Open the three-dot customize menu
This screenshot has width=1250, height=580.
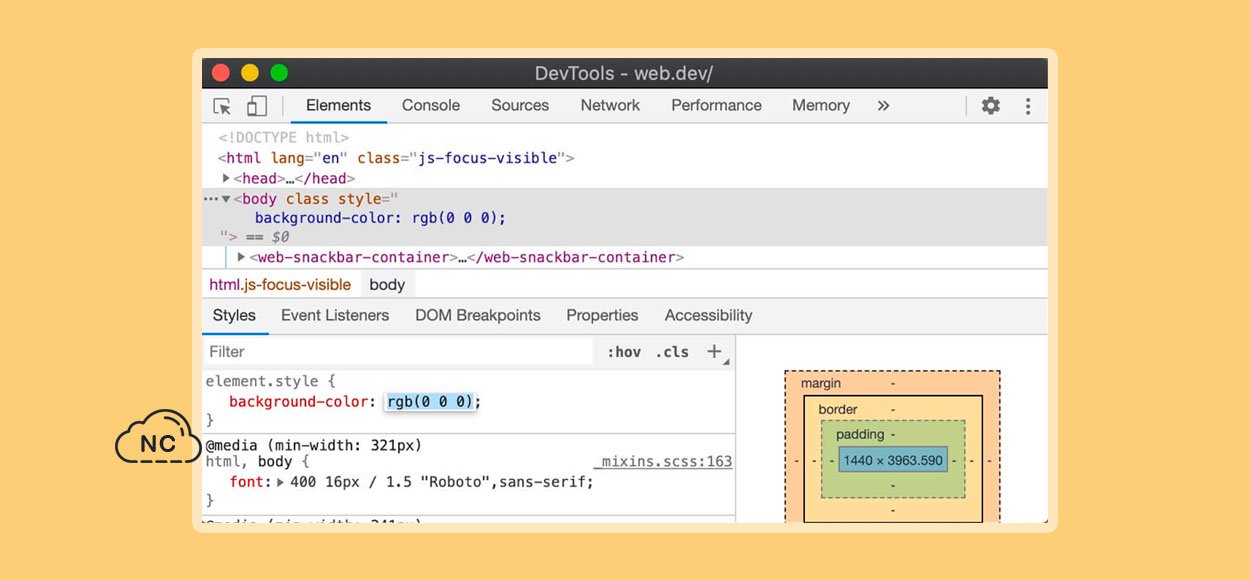[1028, 106]
